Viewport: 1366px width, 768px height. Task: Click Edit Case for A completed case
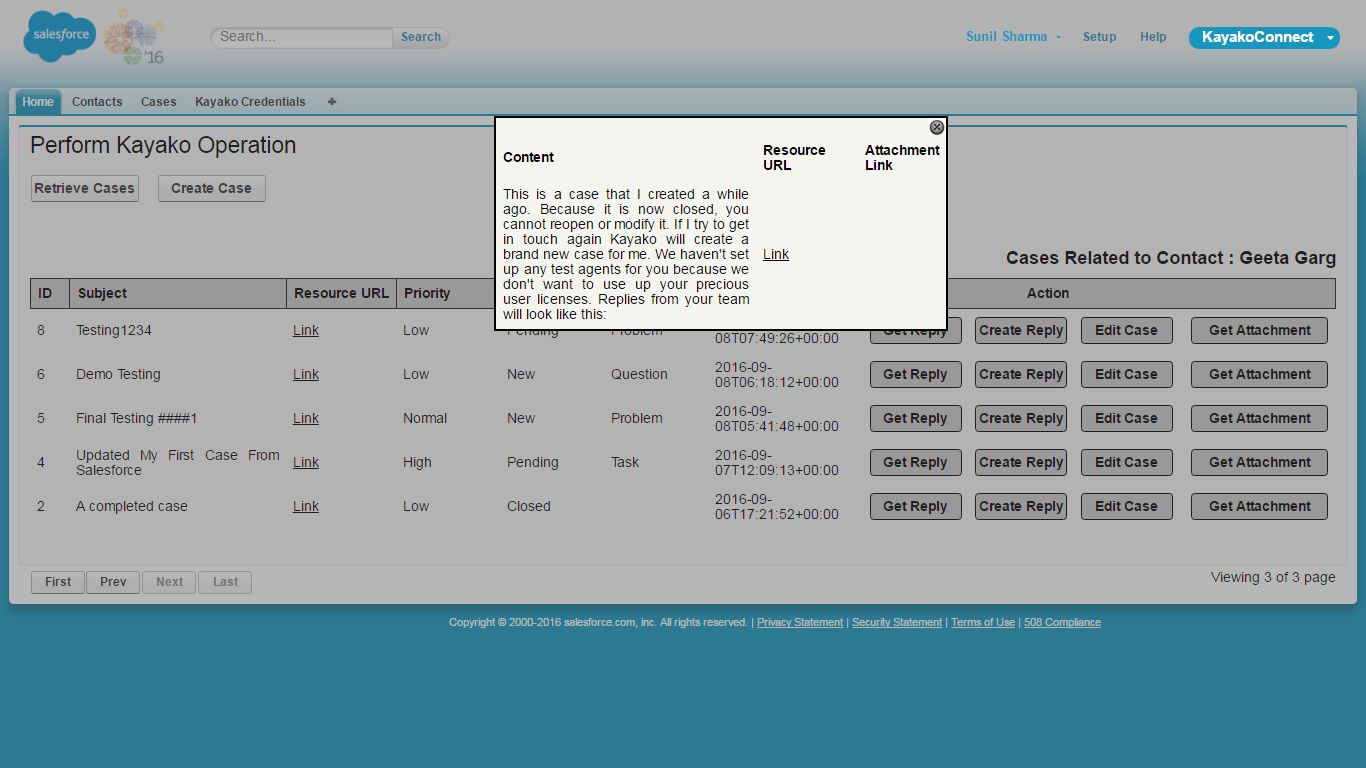click(x=1126, y=506)
